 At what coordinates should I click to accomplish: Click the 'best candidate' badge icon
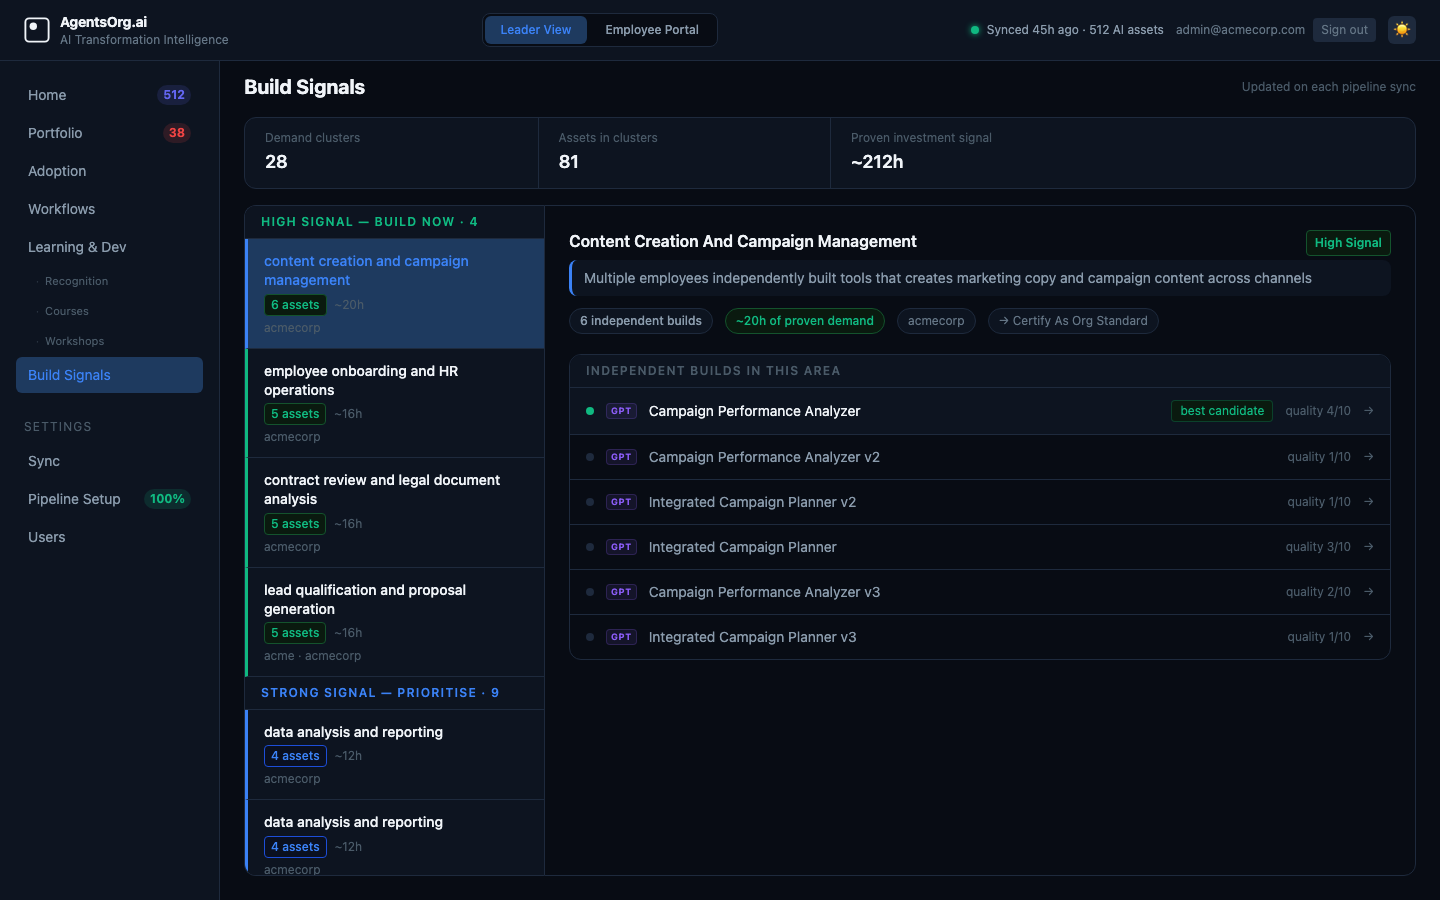(x=1222, y=411)
